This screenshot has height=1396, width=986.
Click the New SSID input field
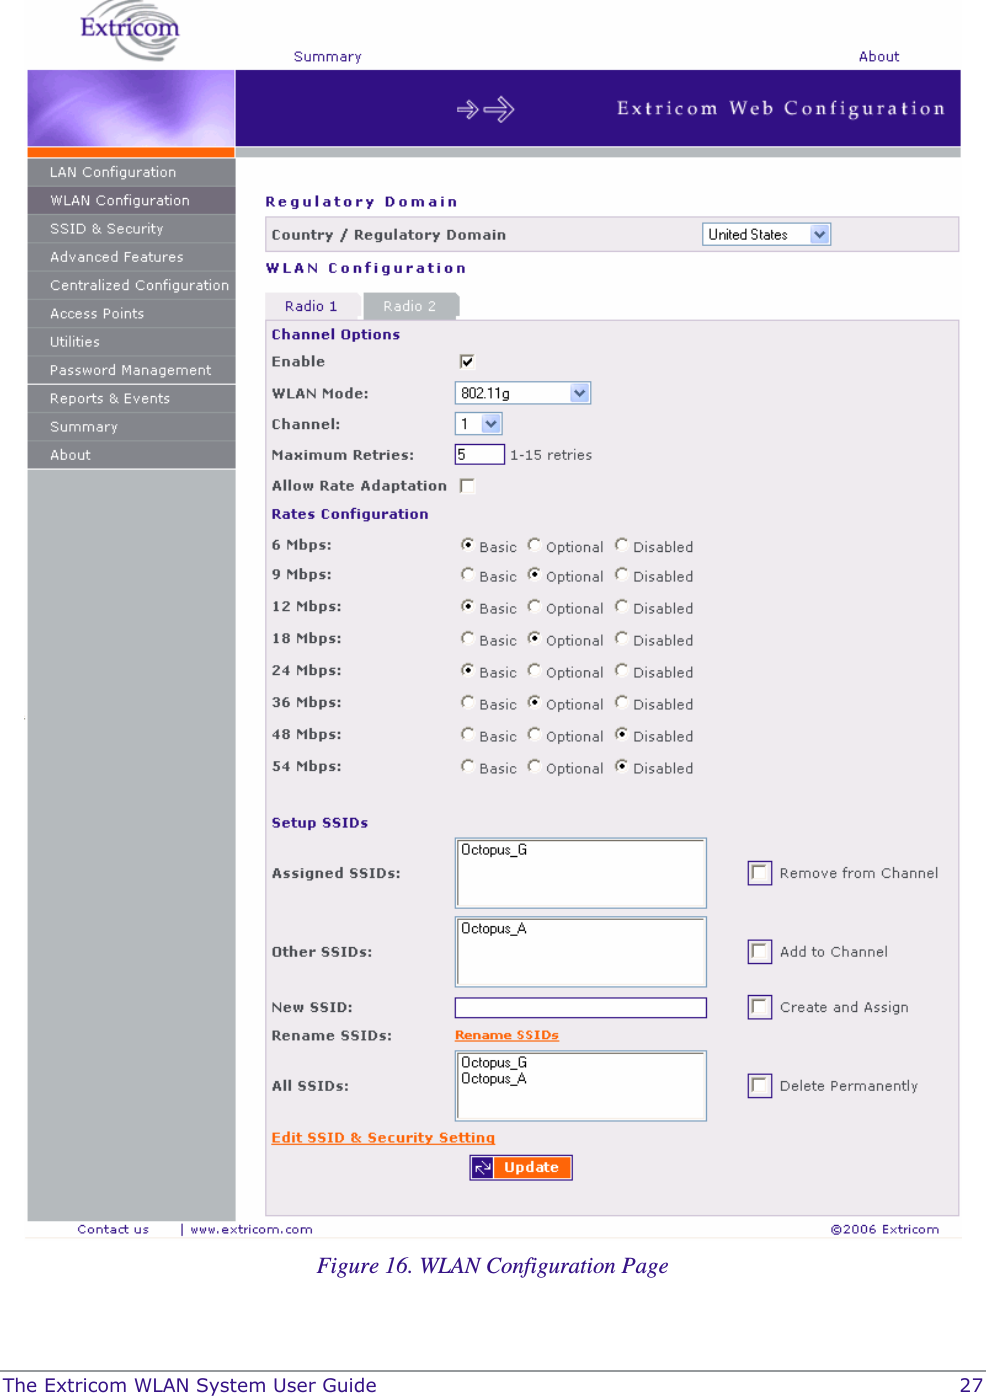pyautogui.click(x=581, y=1007)
